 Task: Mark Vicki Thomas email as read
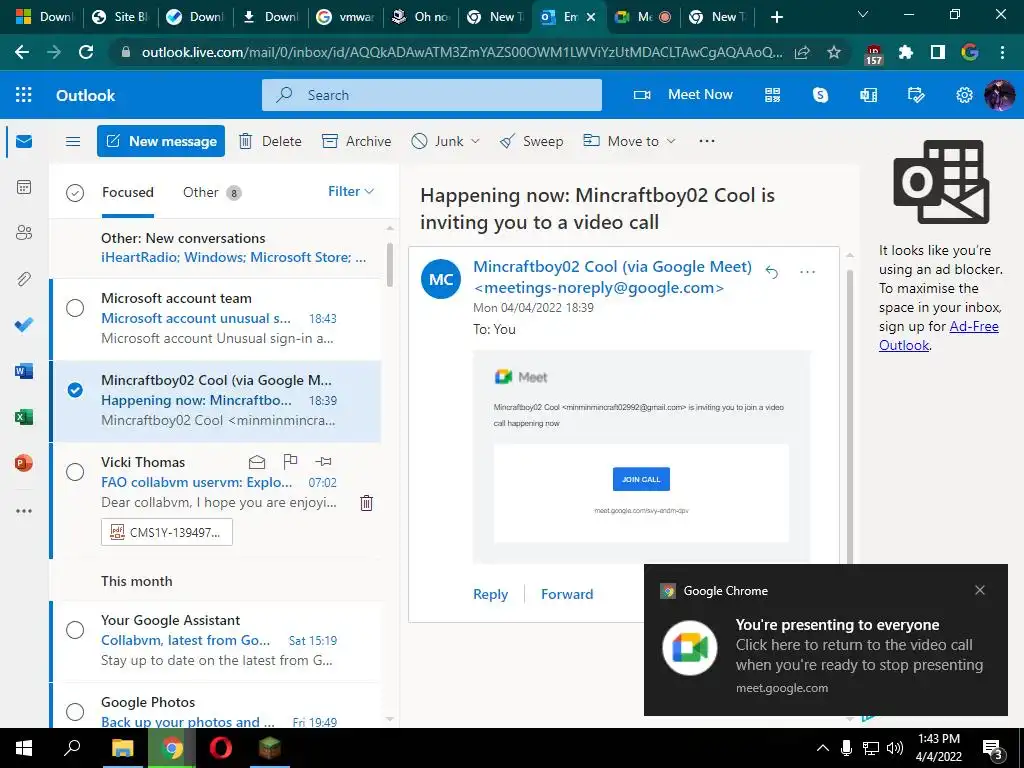[257, 462]
